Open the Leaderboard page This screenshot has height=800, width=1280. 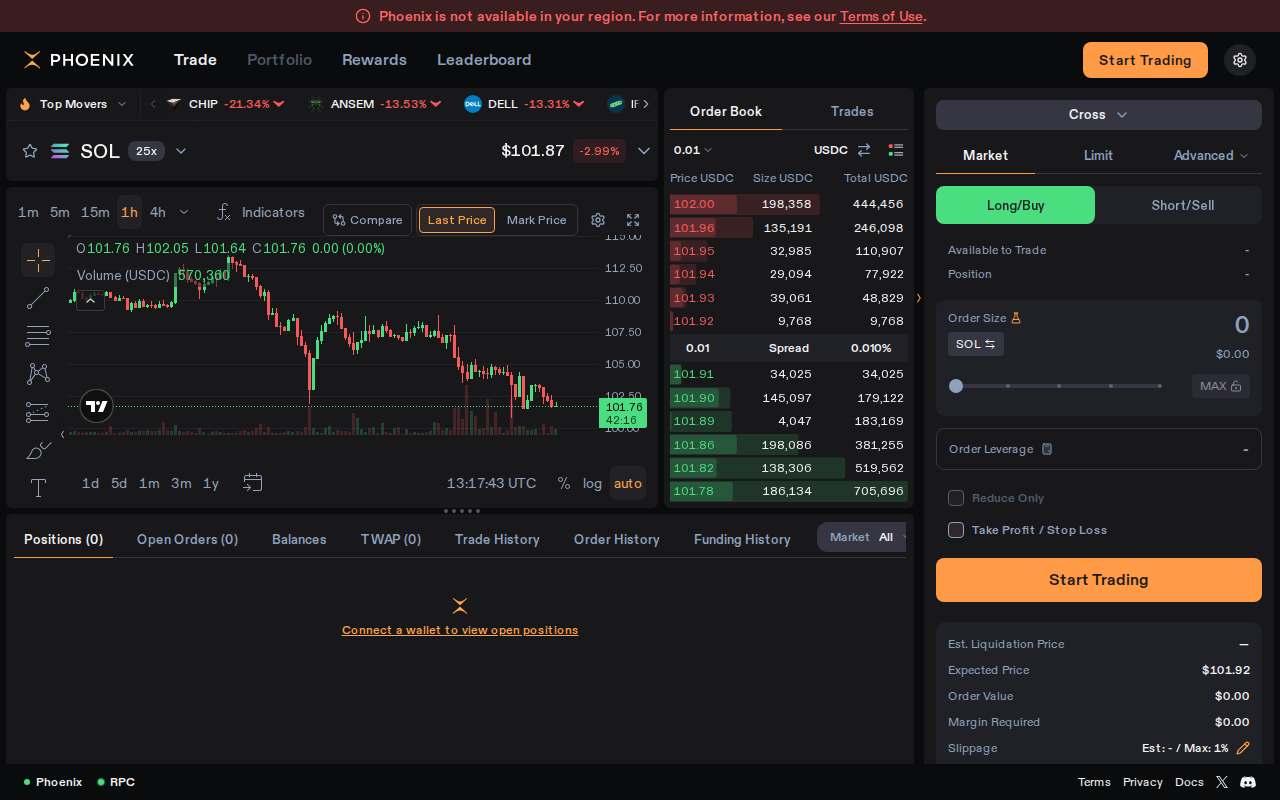point(484,60)
